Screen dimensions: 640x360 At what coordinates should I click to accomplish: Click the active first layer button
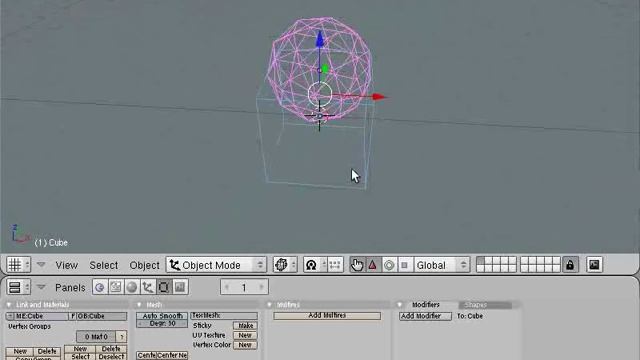pos(480,261)
